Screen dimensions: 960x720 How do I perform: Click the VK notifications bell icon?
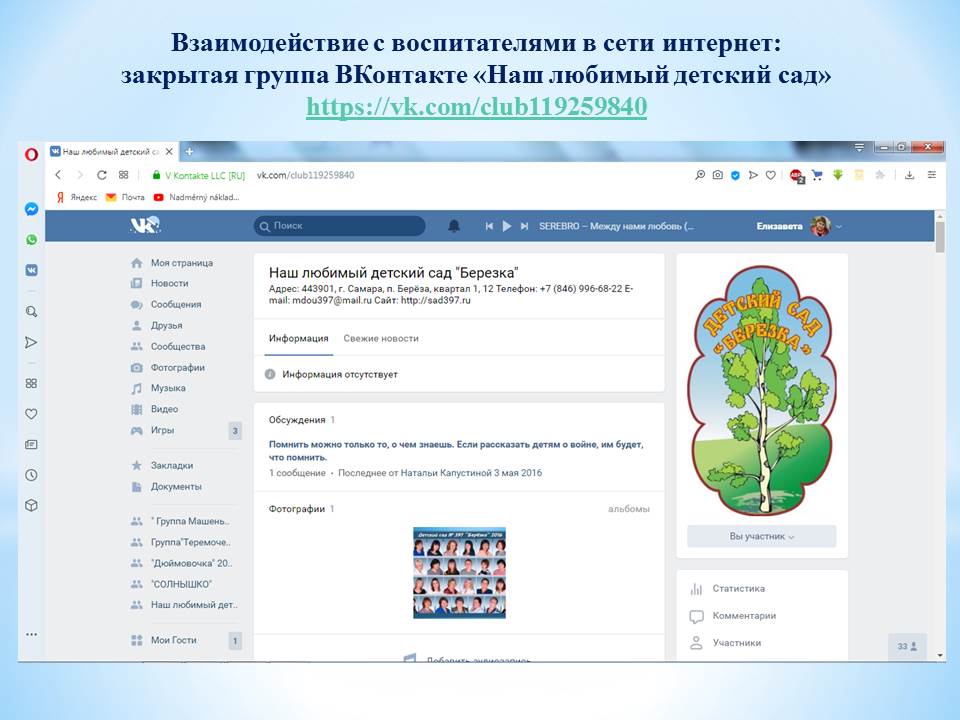coord(454,226)
